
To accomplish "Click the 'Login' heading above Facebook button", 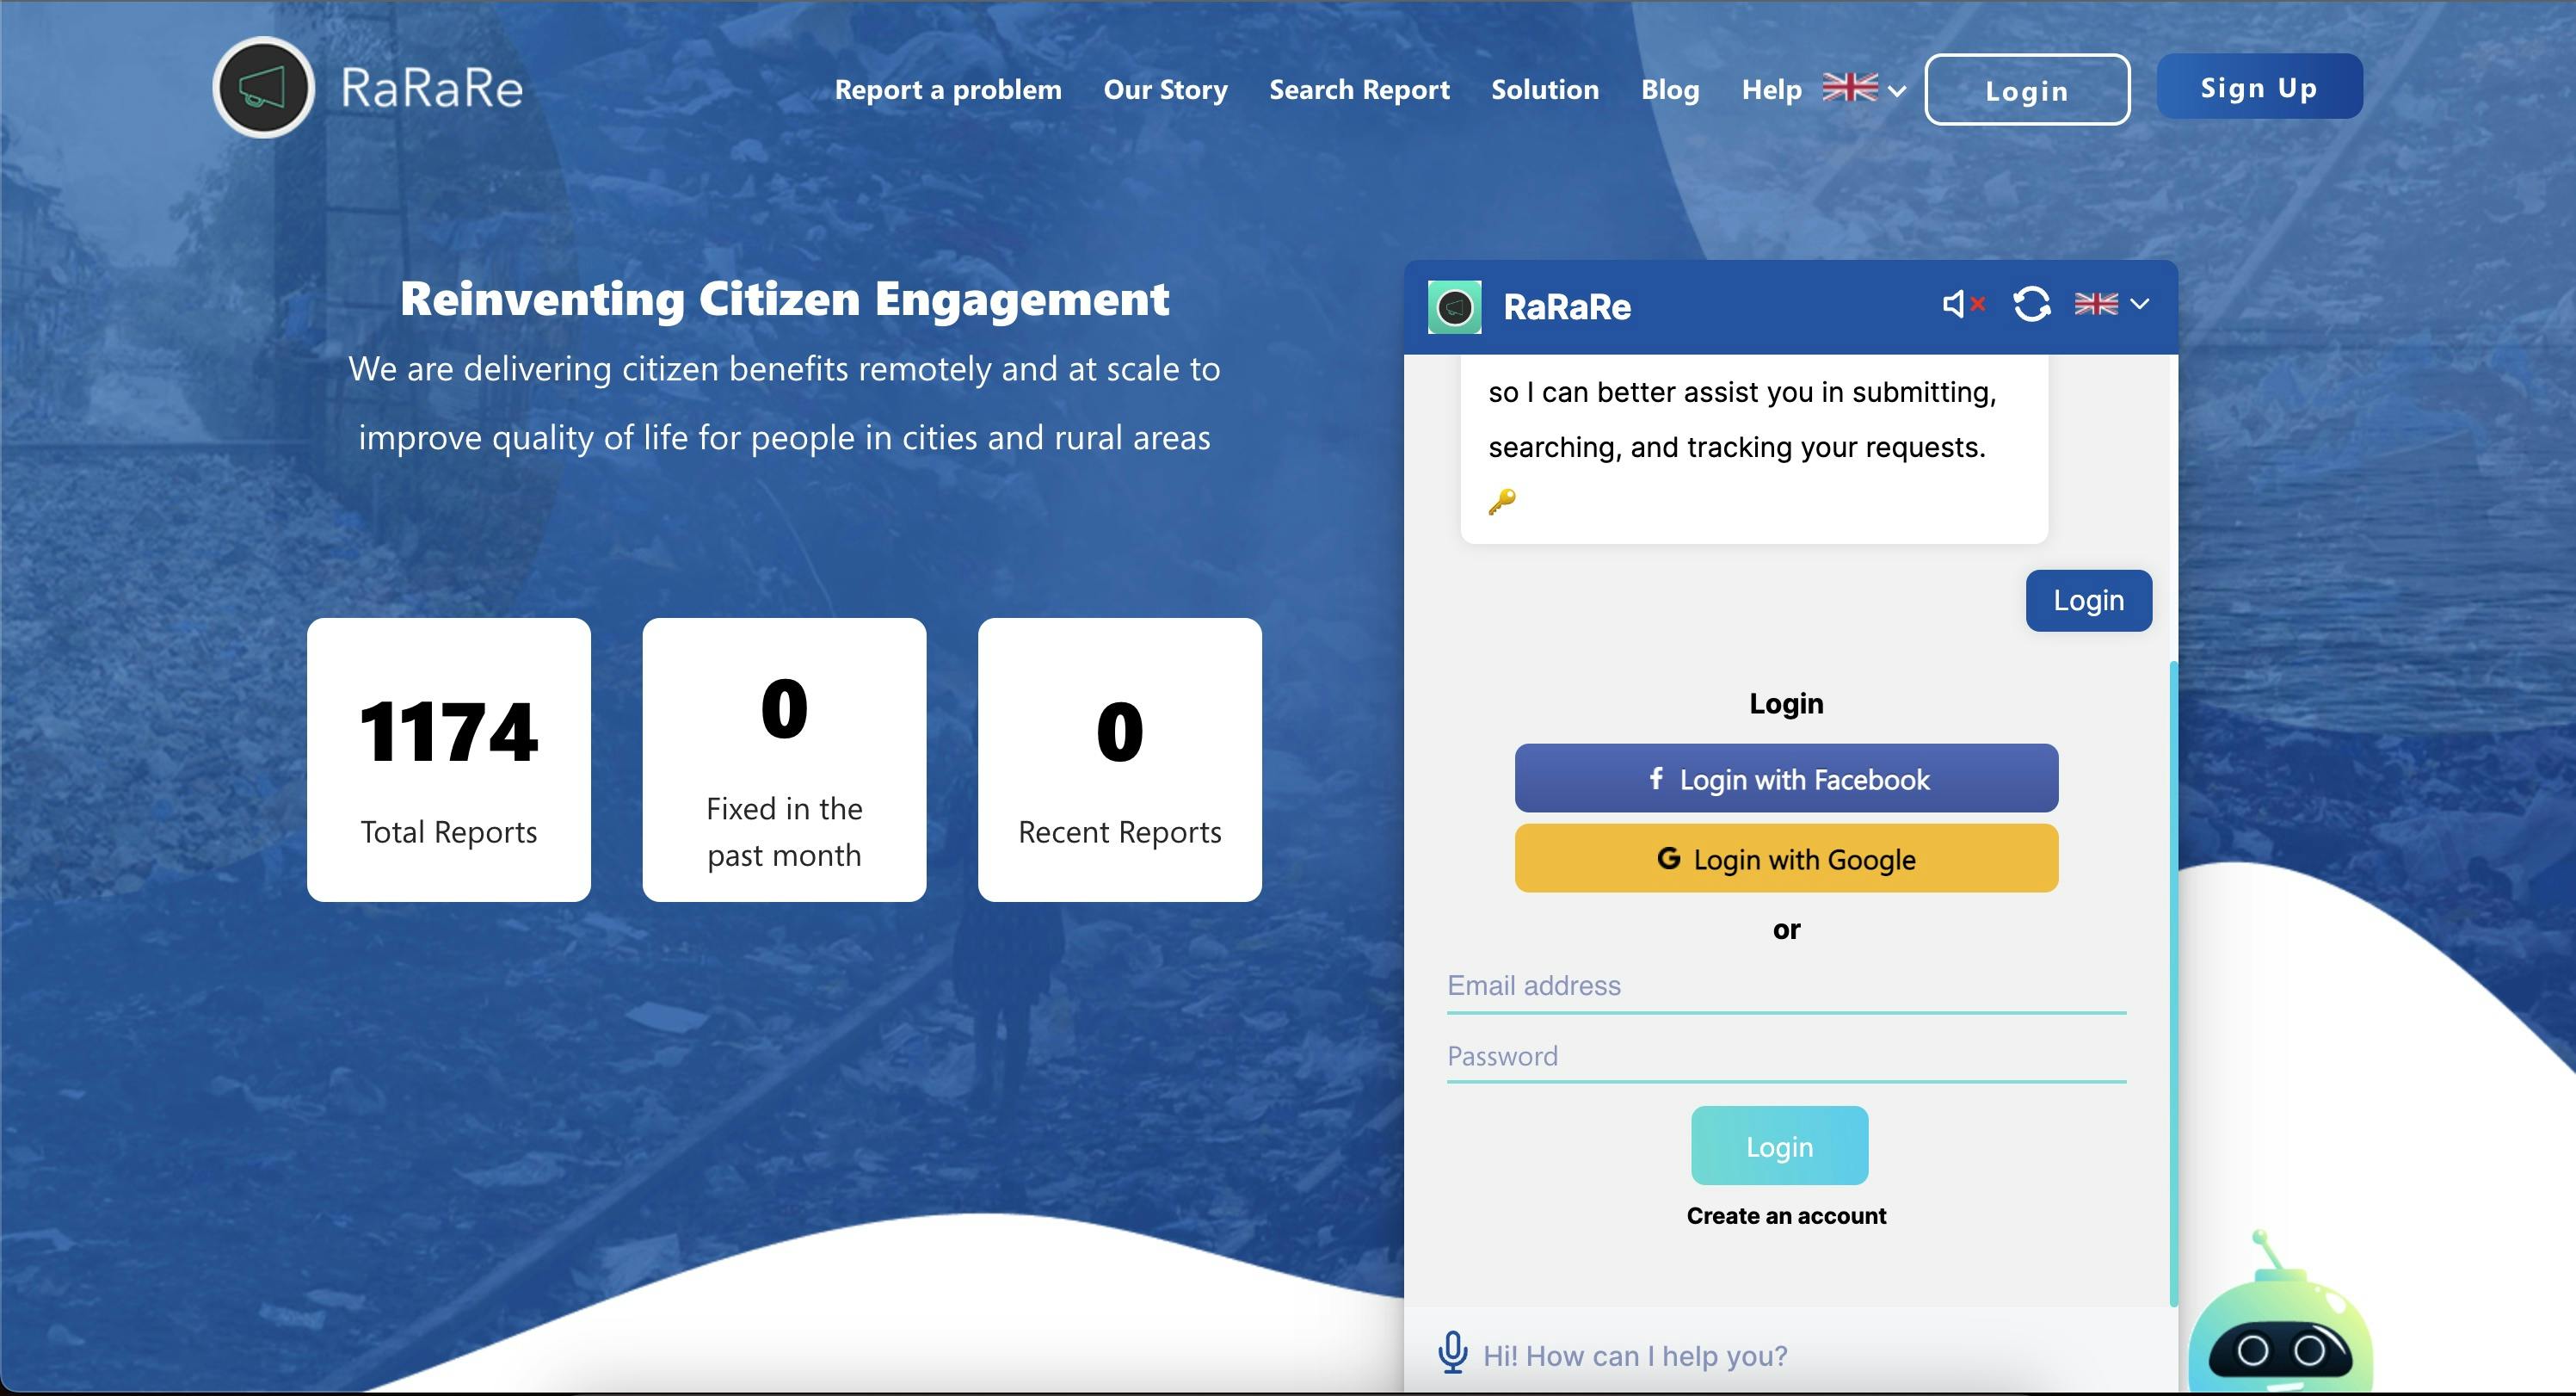I will [1786, 704].
